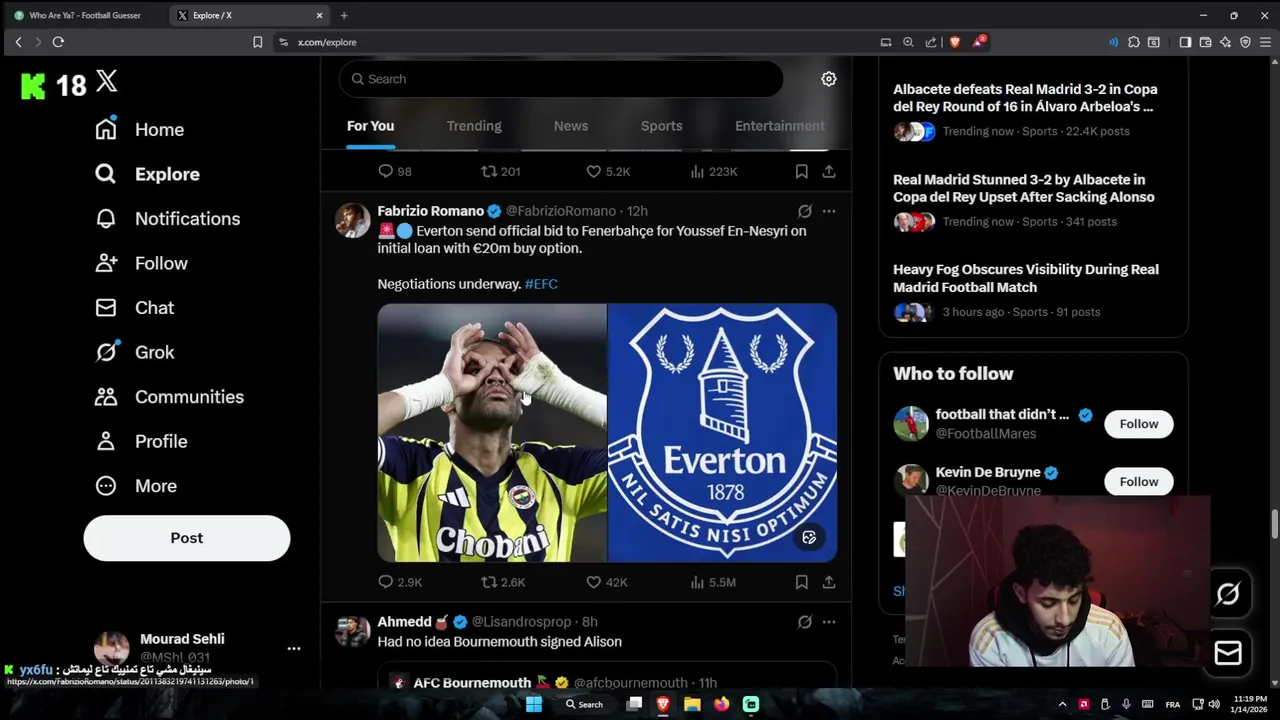Screen dimensions: 1280x720
Task: Follow football that didn't account
Action: [x=1138, y=424]
